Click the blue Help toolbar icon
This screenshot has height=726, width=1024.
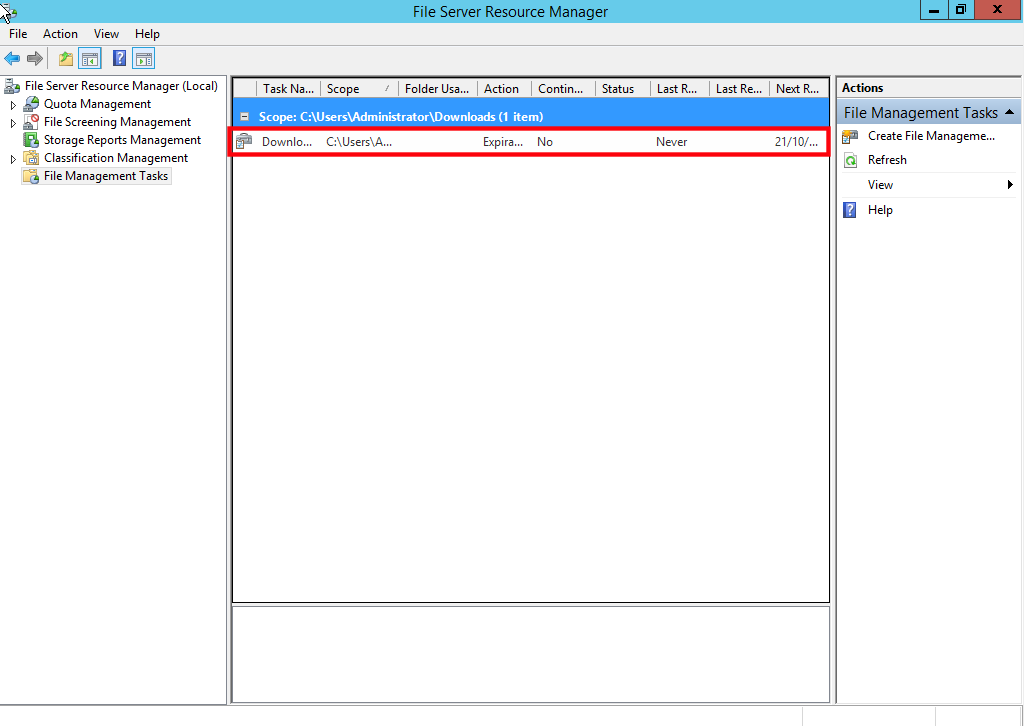pos(119,59)
